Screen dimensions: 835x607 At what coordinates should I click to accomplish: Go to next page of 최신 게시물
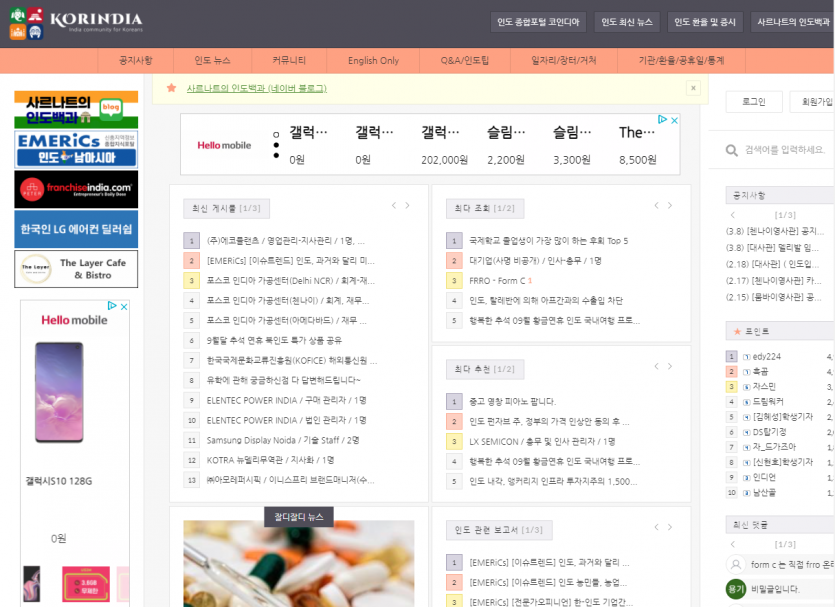[x=408, y=206]
